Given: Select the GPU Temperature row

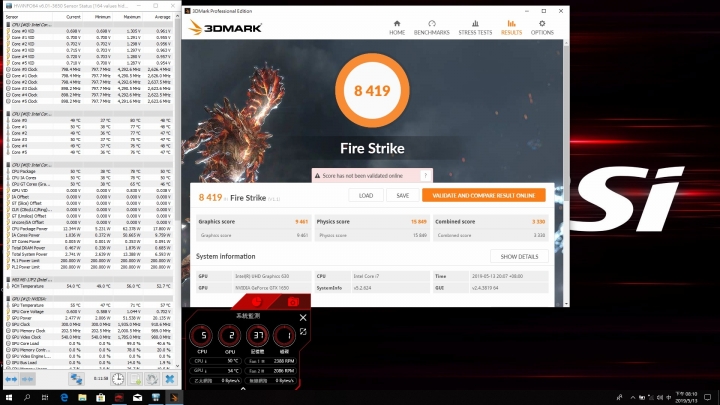Looking at the screenshot, I should click(x=89, y=305).
